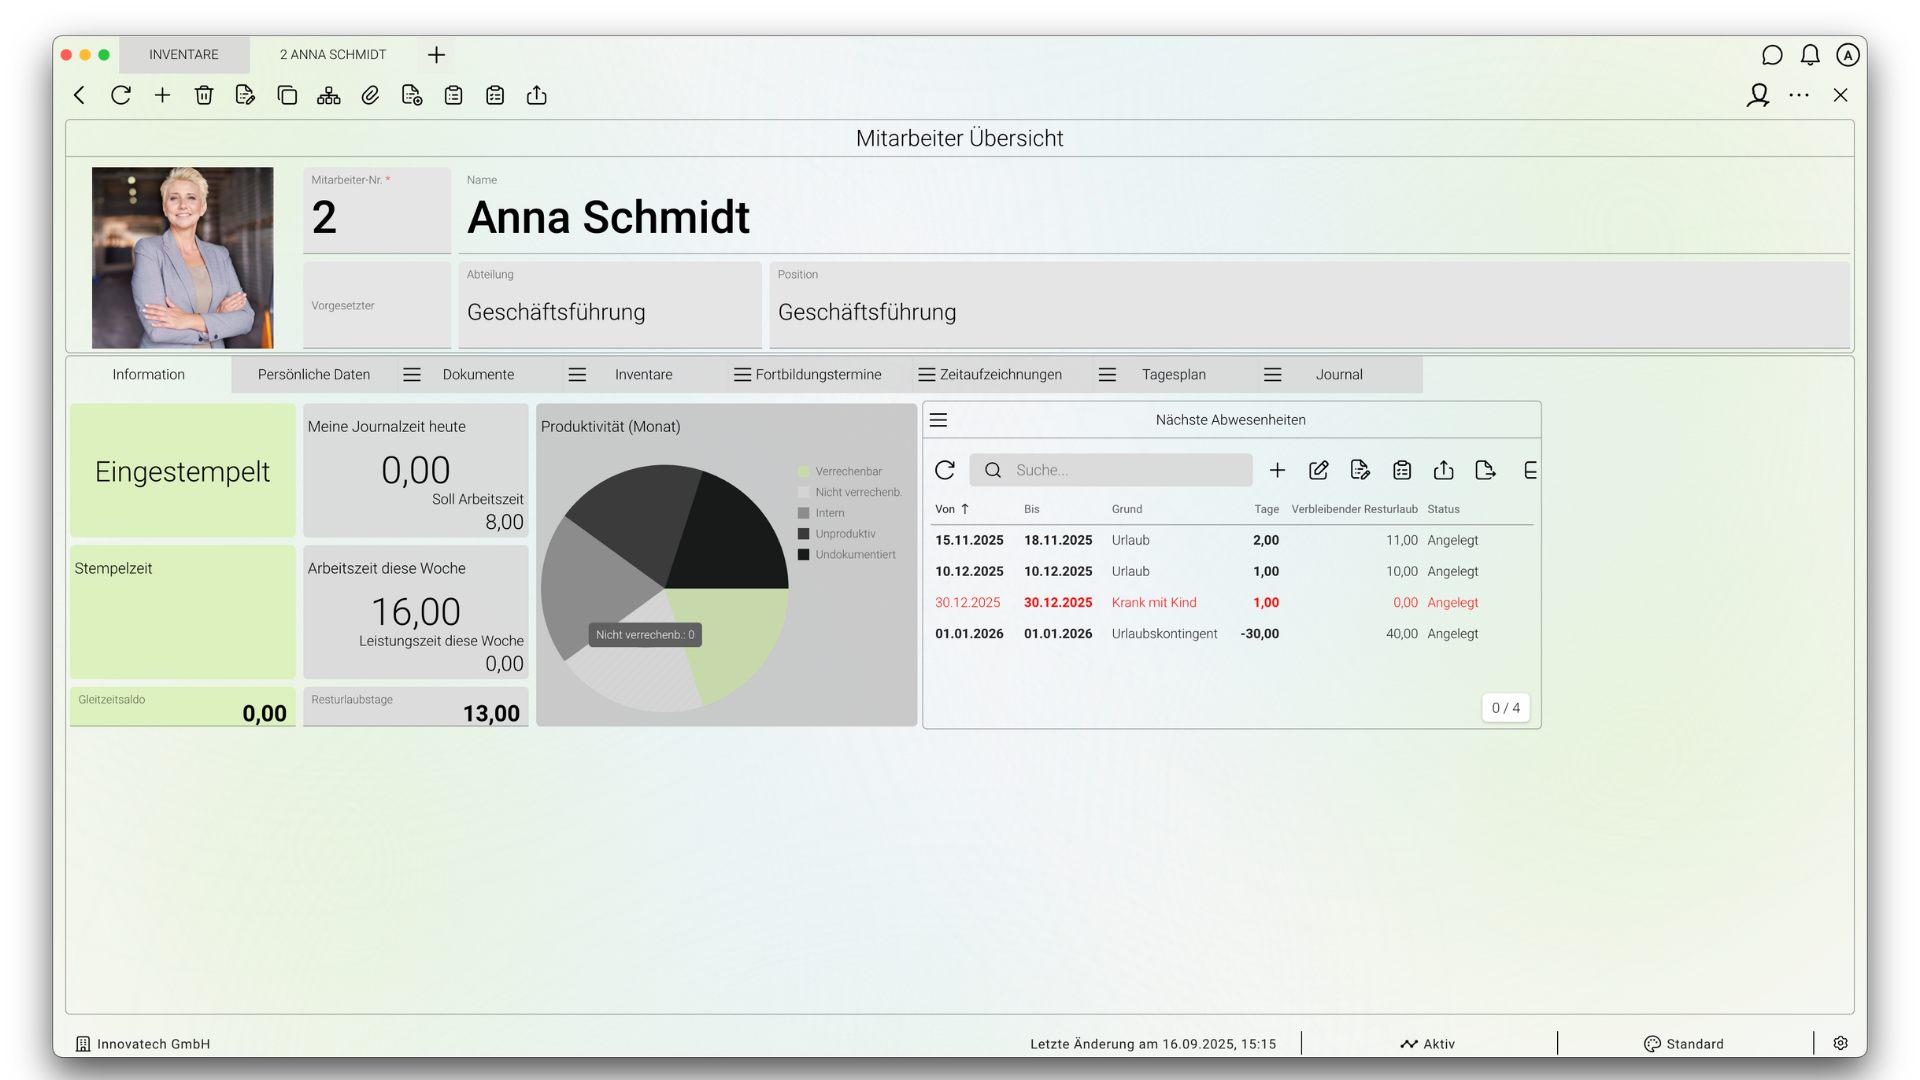Open the user account avatar icon

pyautogui.click(x=1848, y=55)
